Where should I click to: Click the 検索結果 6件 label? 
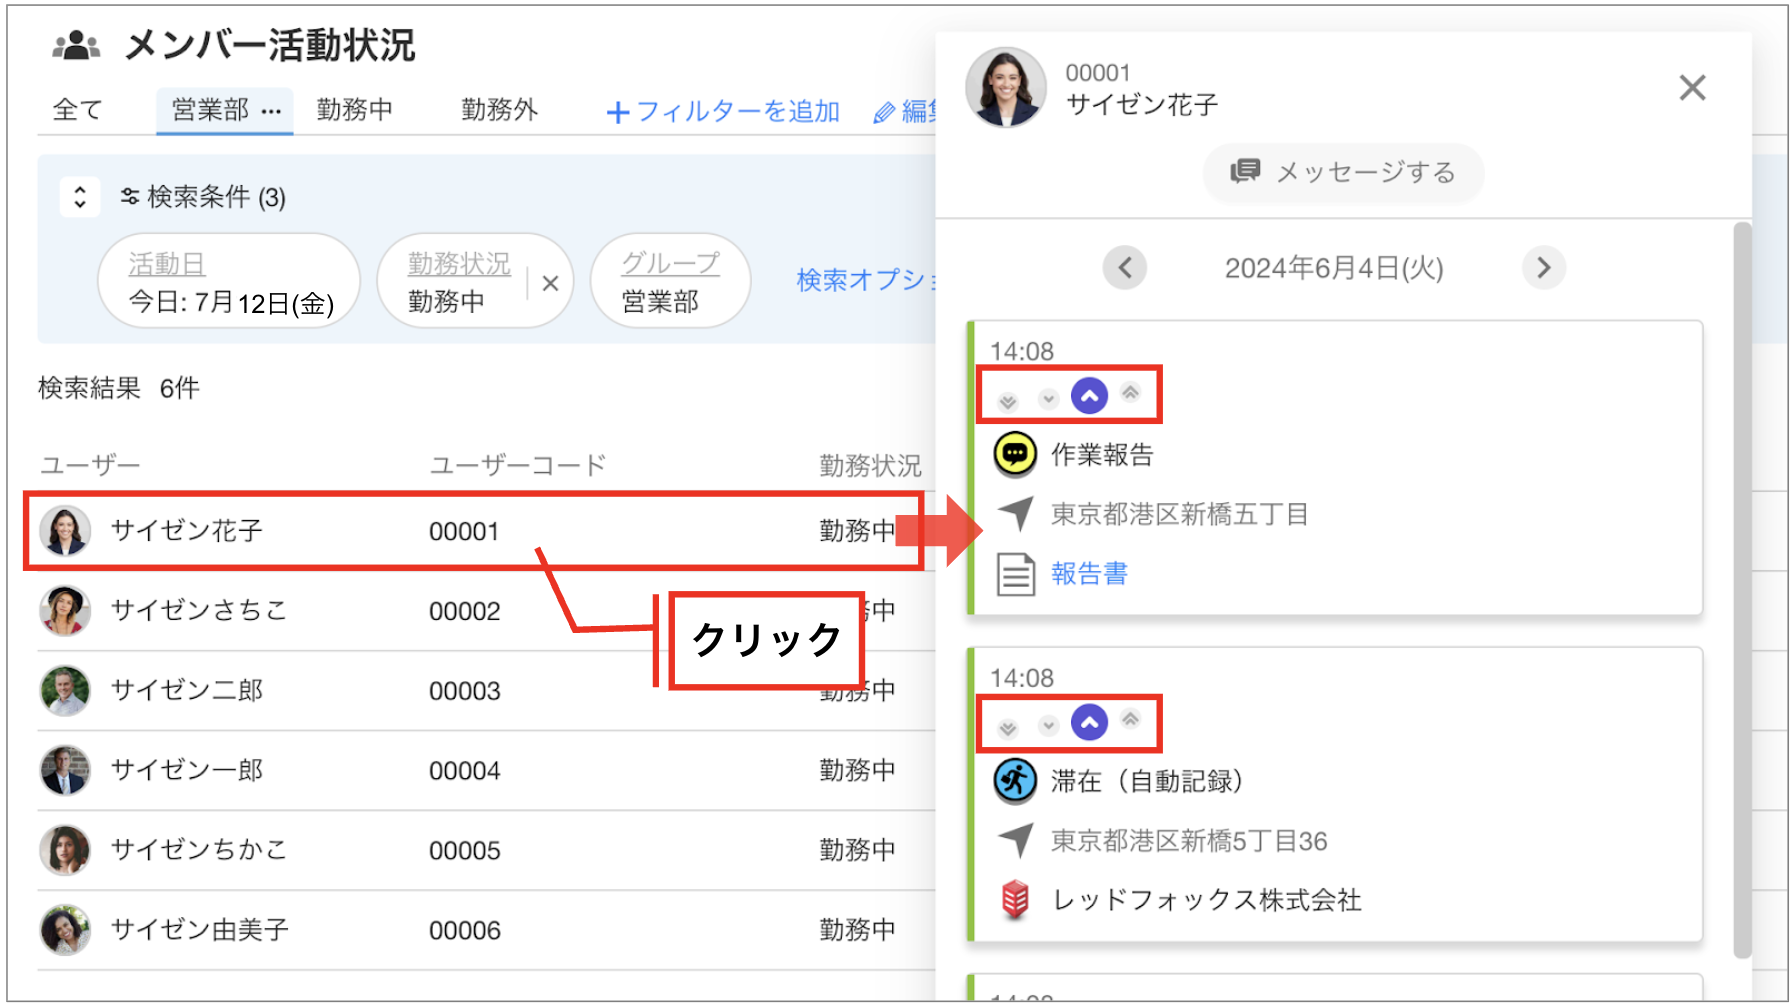(x=119, y=388)
